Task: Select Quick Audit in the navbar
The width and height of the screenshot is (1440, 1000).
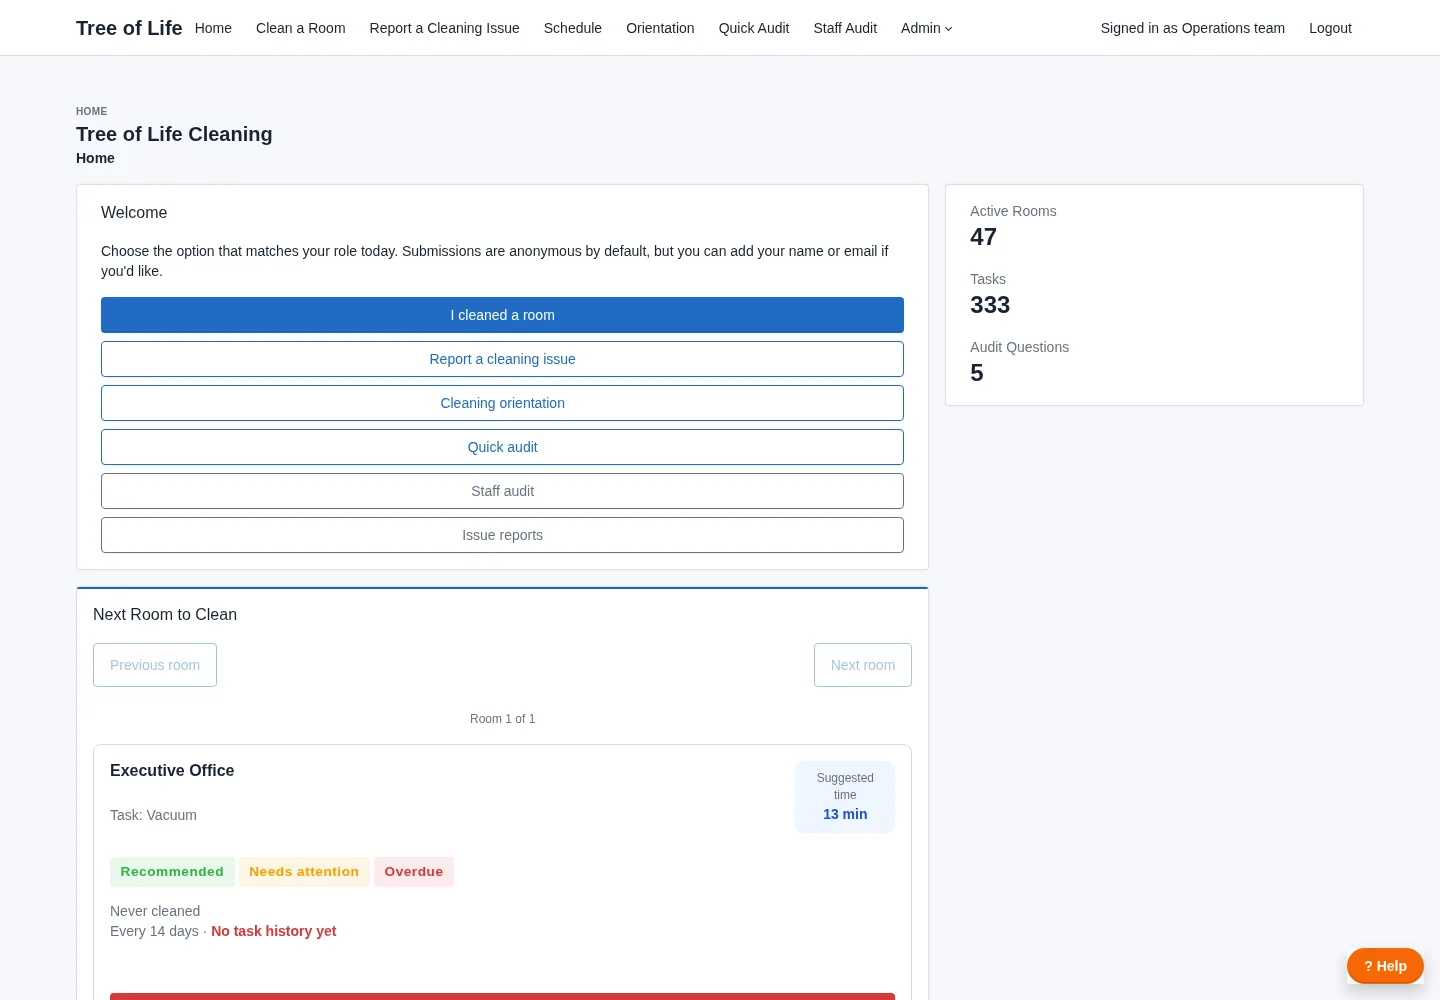Action: pos(754,28)
